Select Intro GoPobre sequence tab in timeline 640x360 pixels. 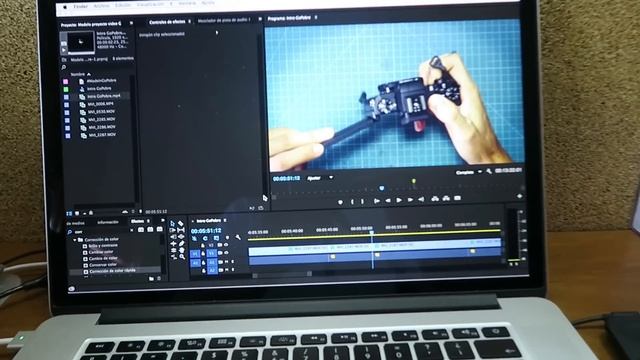click(209, 221)
